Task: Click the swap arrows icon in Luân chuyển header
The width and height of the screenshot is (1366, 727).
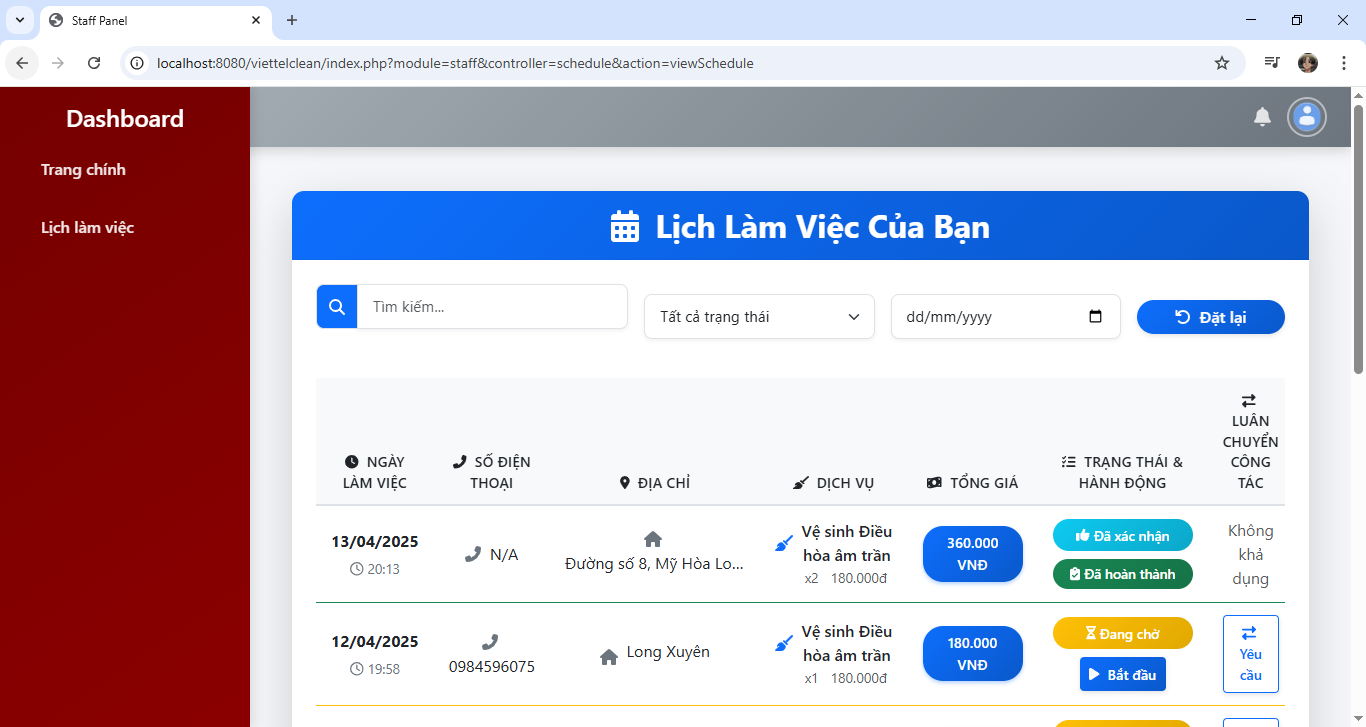Action: (x=1249, y=400)
